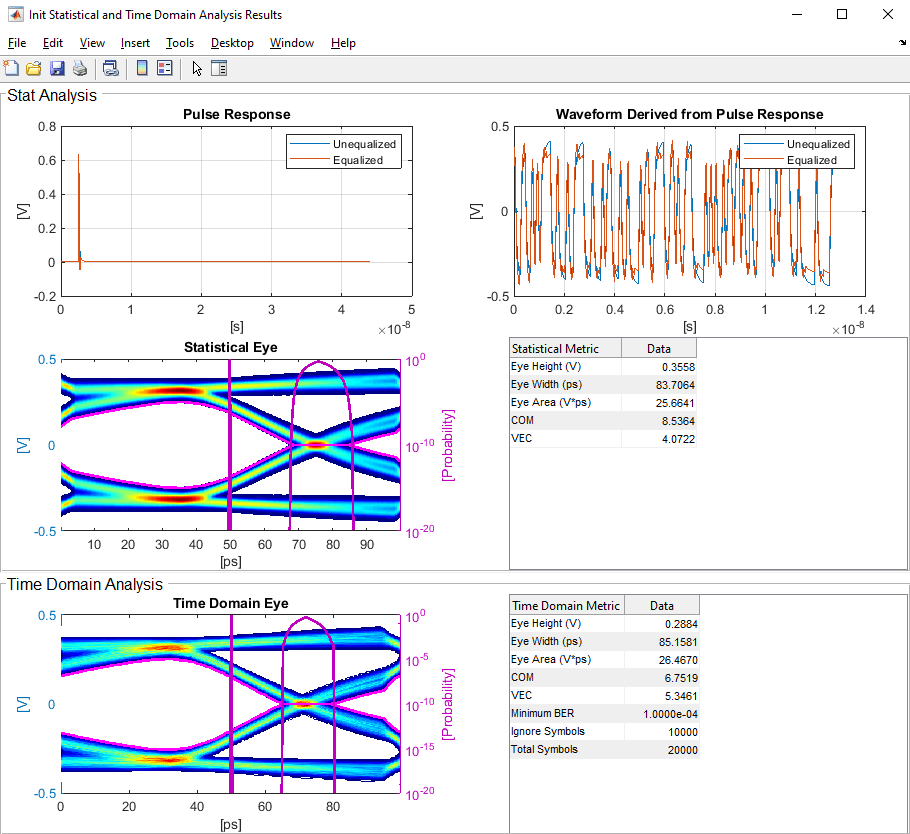Toggle the Insert Colorbar icon
Screen dimensions: 910x834
click(x=142, y=68)
